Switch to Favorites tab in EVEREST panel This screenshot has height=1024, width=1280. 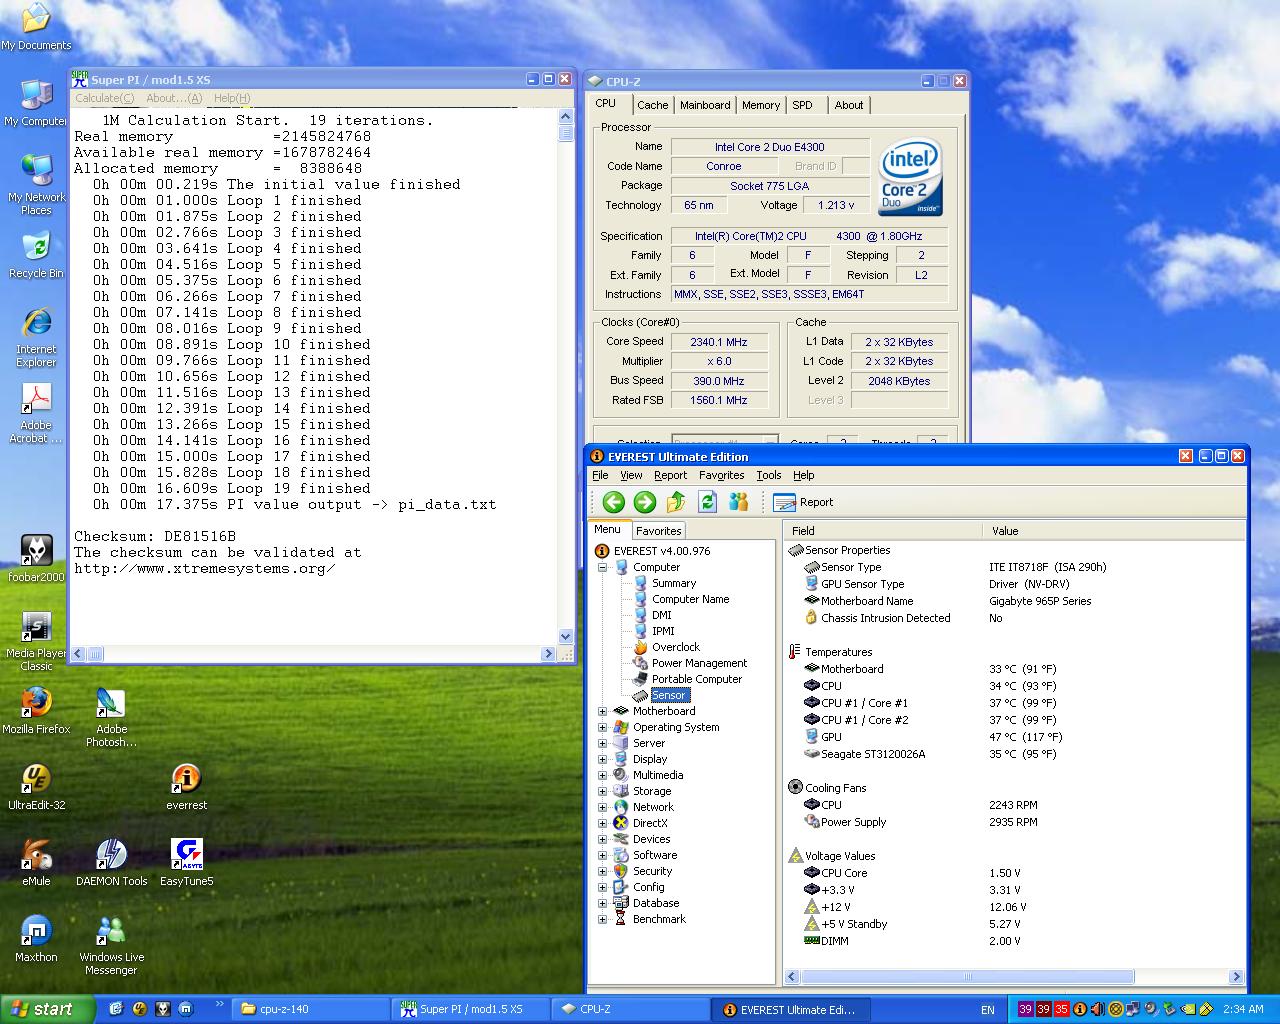659,531
